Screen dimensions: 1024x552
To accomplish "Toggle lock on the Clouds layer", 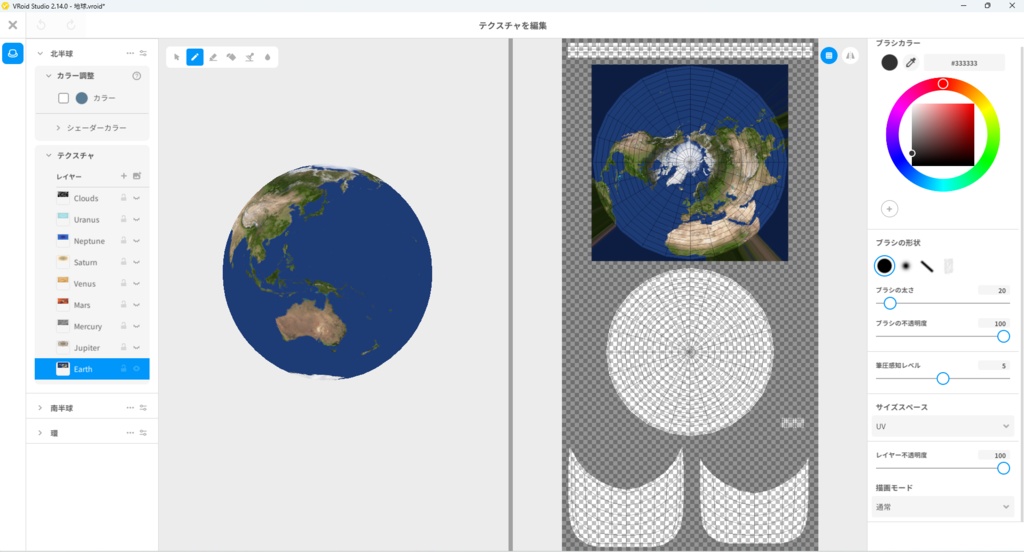I will (x=123, y=198).
